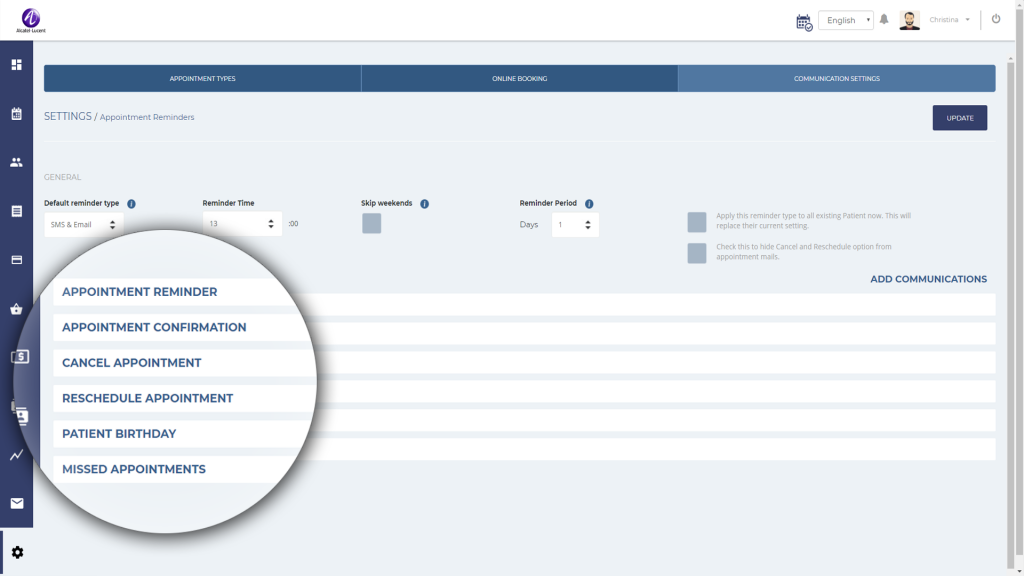Click the calendar check icon in the header

(x=804, y=22)
